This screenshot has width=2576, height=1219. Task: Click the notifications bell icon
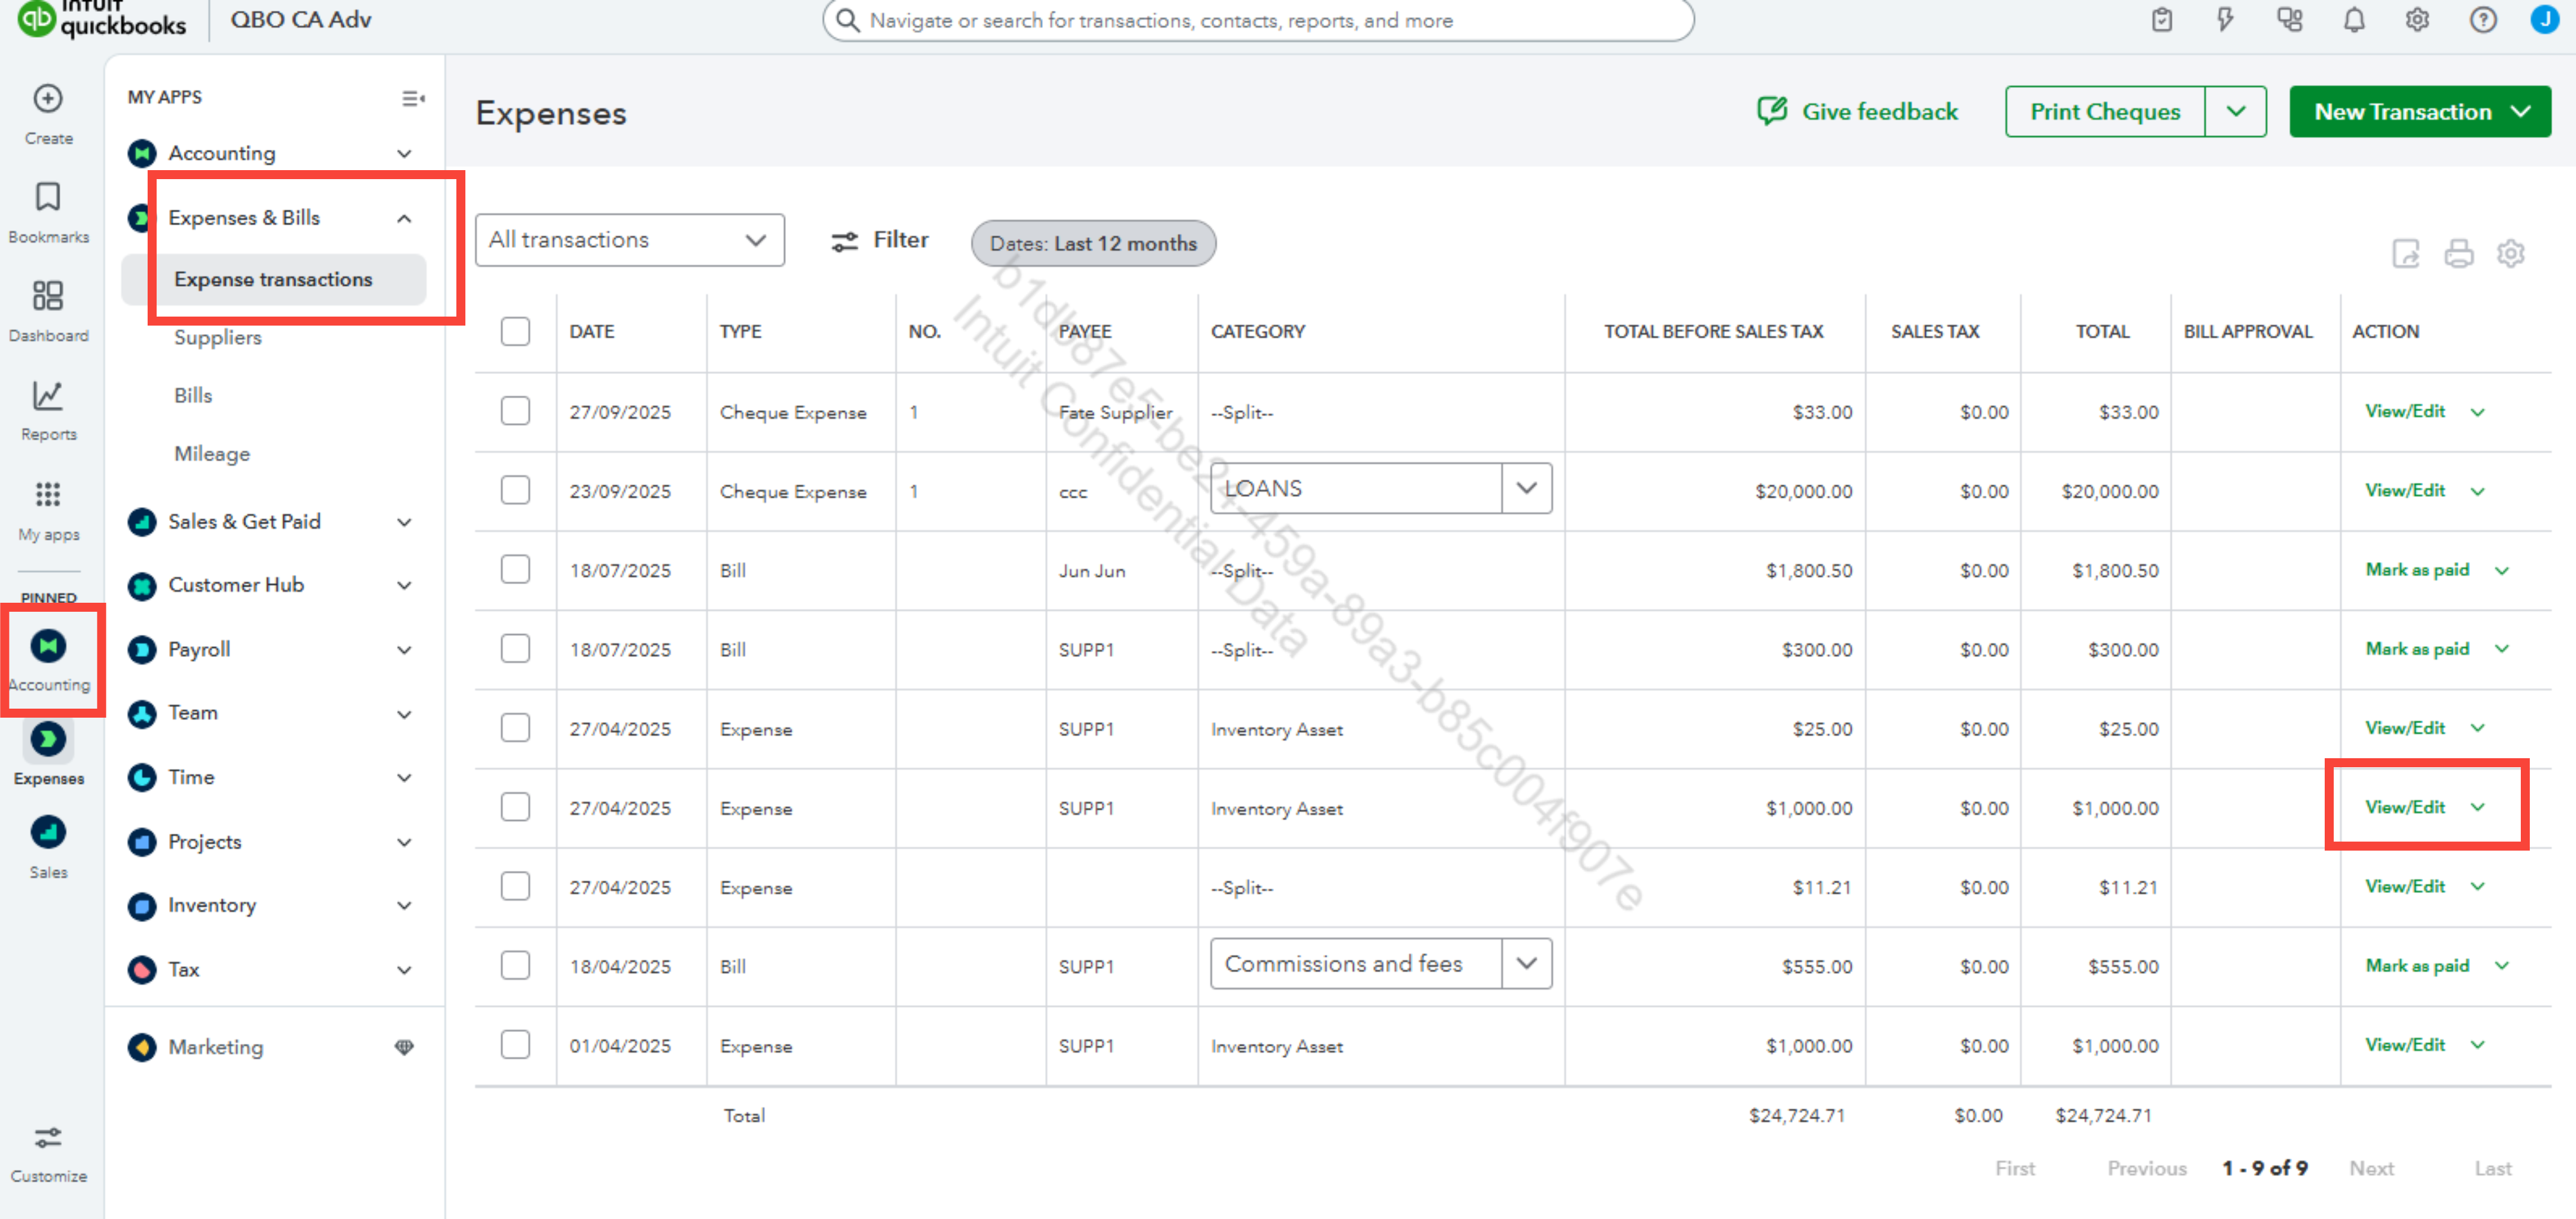[x=2354, y=20]
